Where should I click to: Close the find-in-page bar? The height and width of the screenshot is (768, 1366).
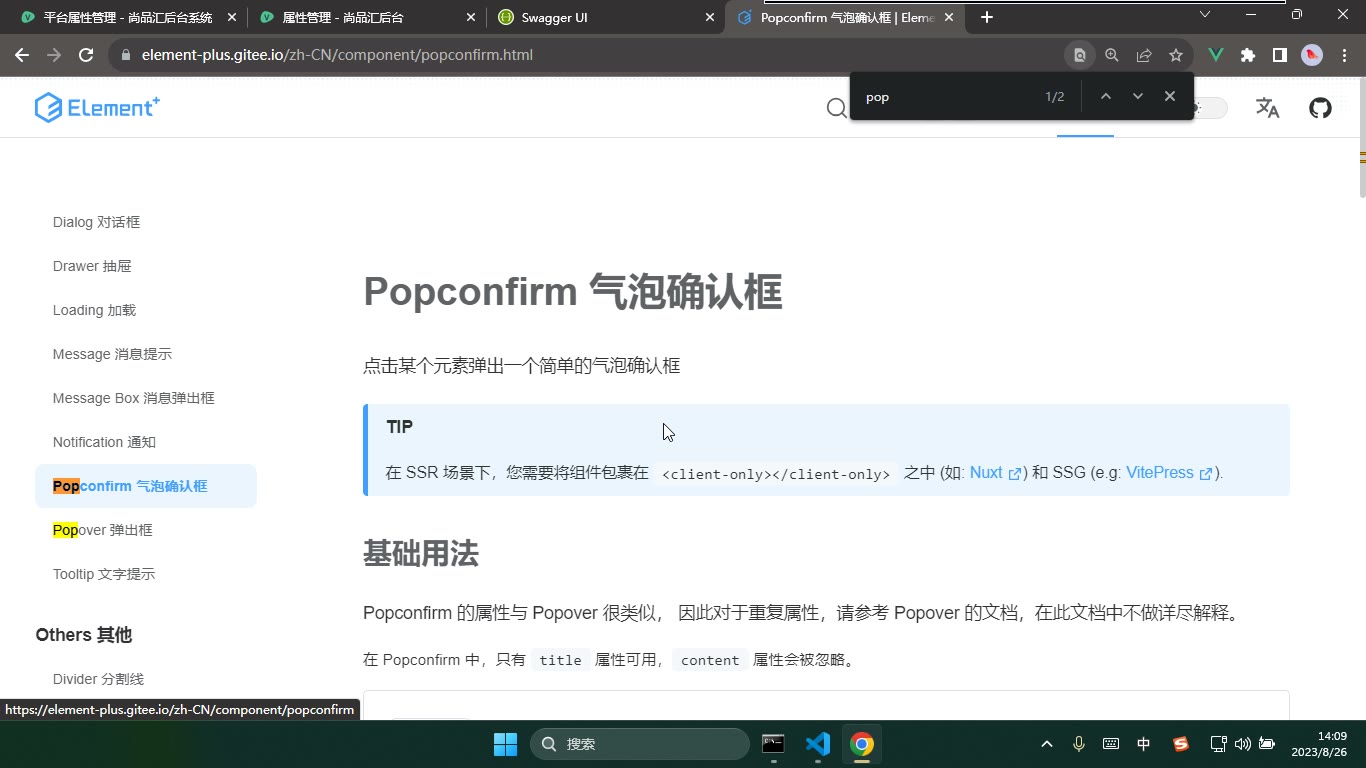(1169, 96)
